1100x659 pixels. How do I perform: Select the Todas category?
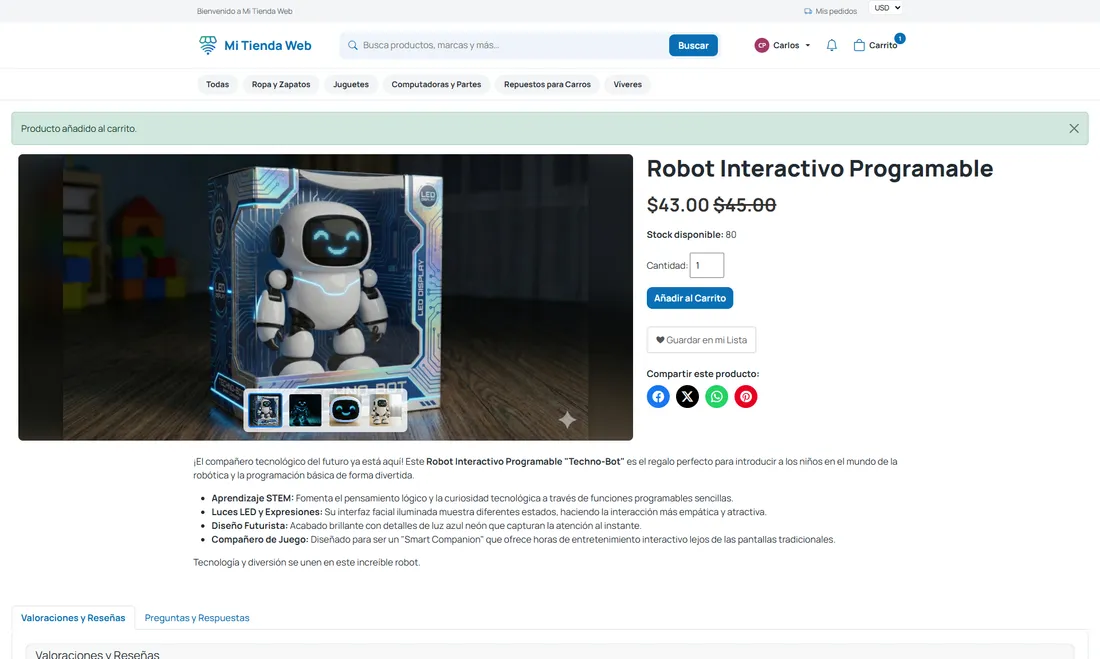coord(217,84)
